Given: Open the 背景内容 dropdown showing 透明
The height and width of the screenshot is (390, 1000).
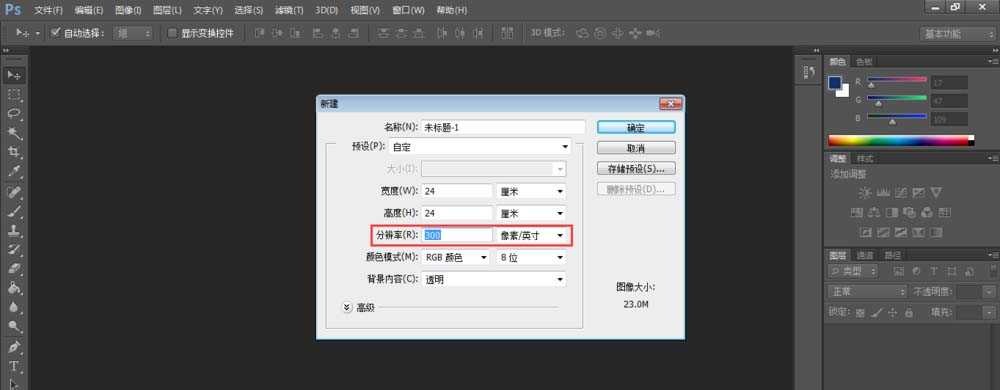Looking at the screenshot, I should (x=494, y=279).
